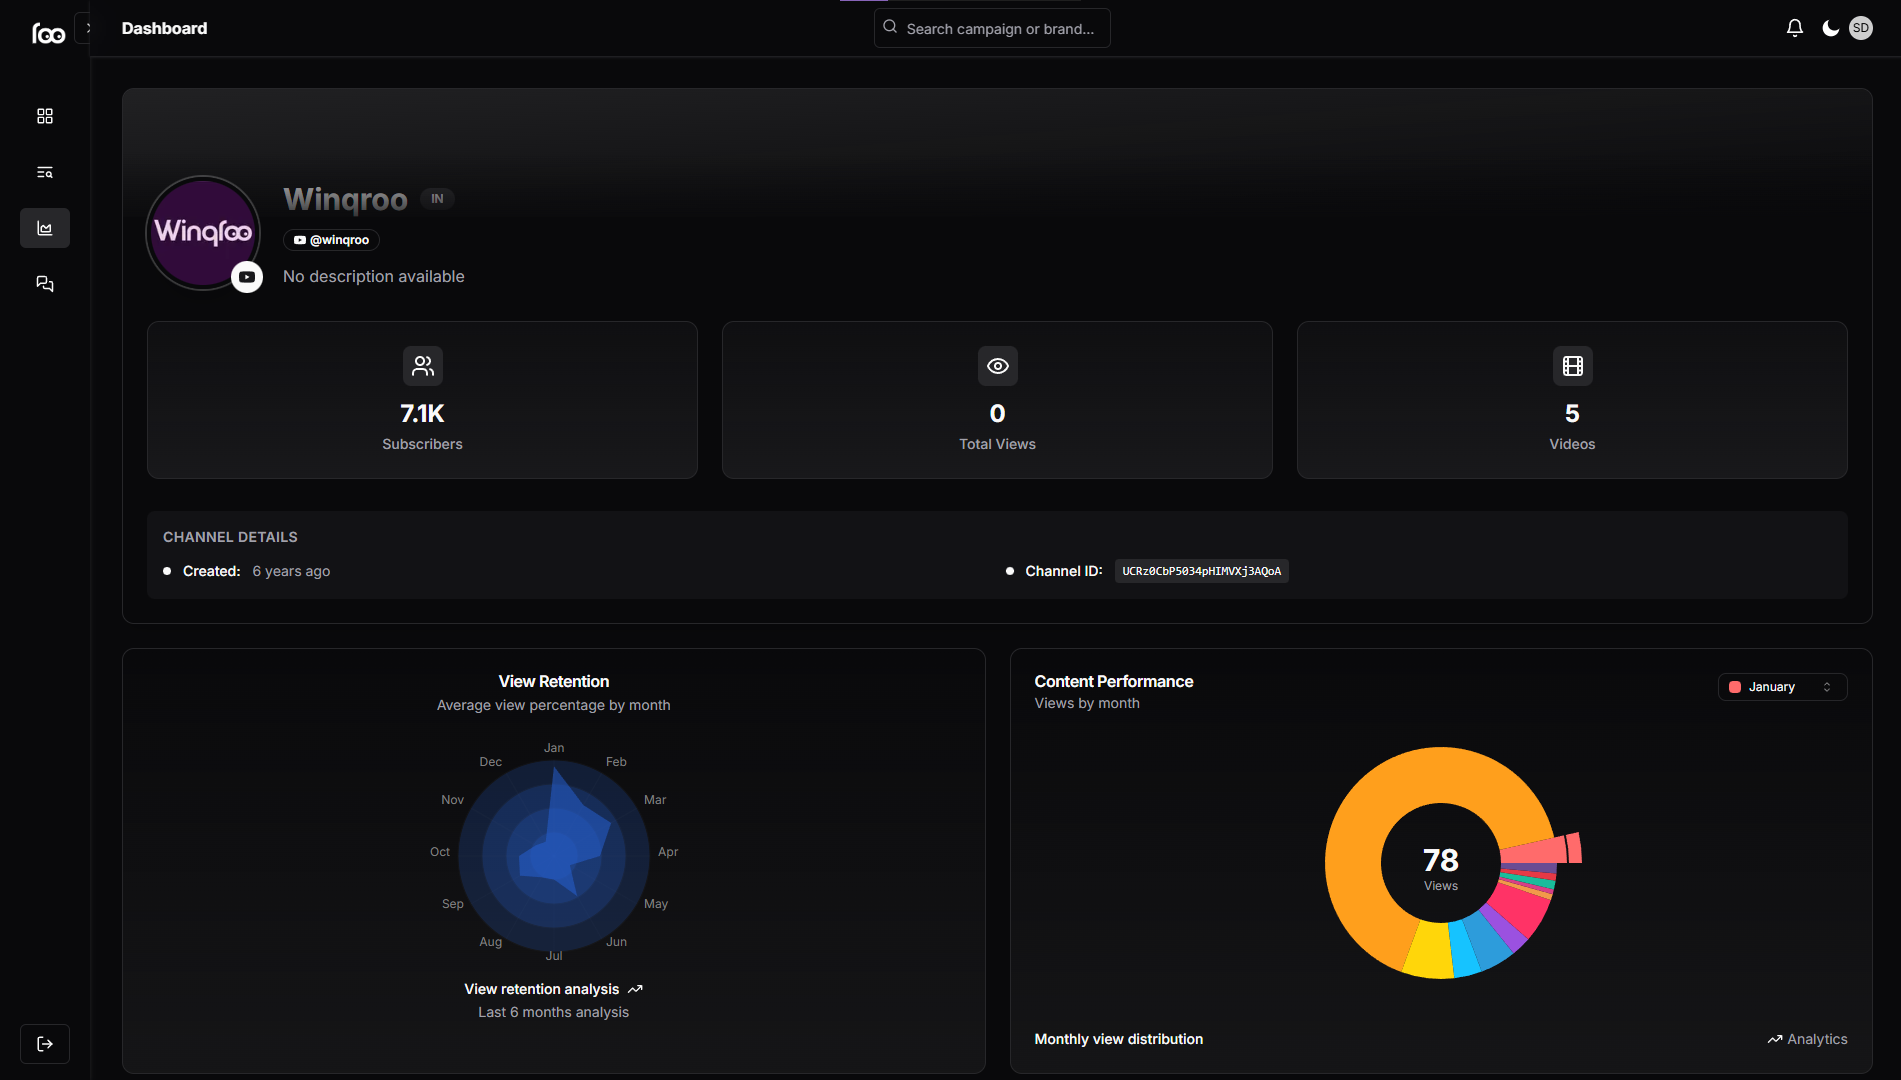The width and height of the screenshot is (1901, 1080).
Task: Open the dashboard grid icon in sidebar
Action: [45, 116]
